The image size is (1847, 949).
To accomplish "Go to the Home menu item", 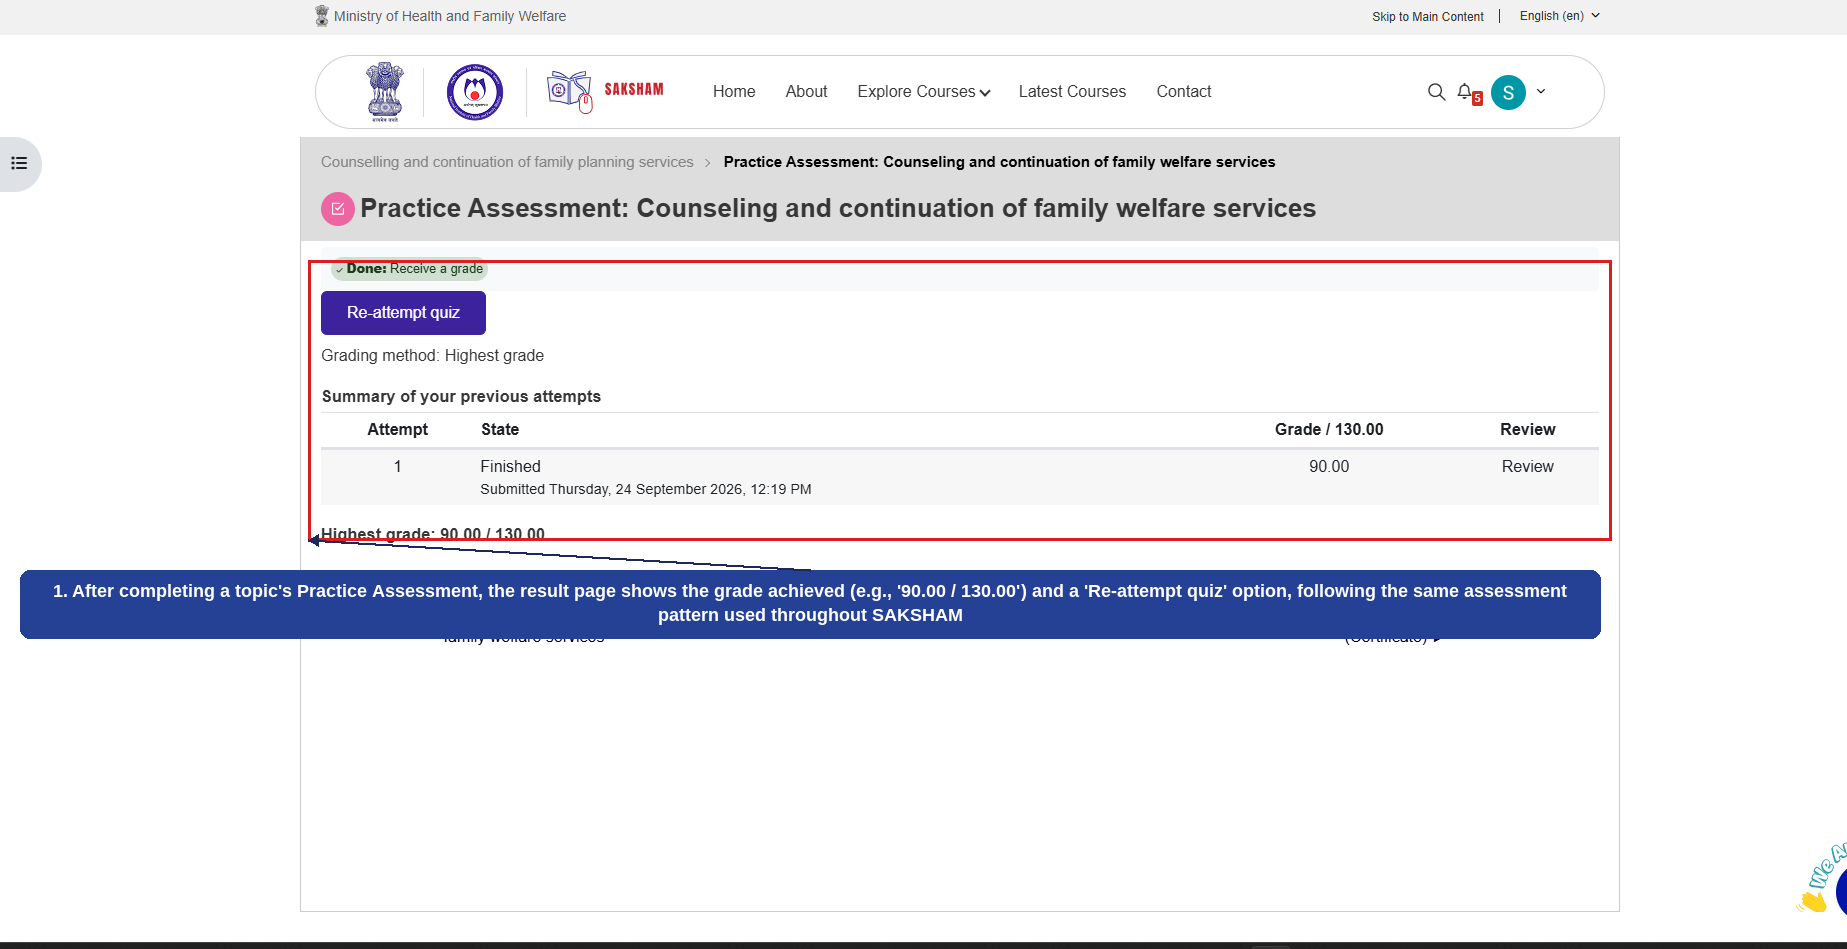I will (x=734, y=92).
